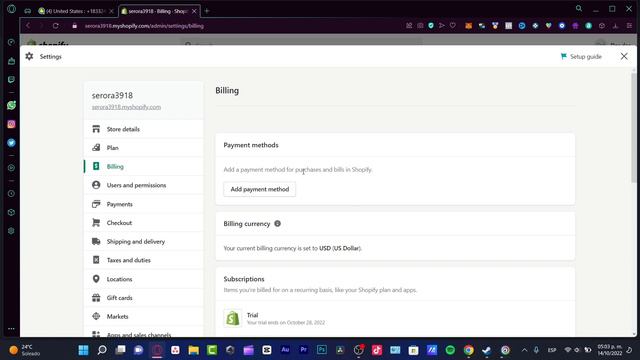Open Adobe Audition from the taskbar
The height and width of the screenshot is (360, 640).
pyautogui.click(x=285, y=350)
